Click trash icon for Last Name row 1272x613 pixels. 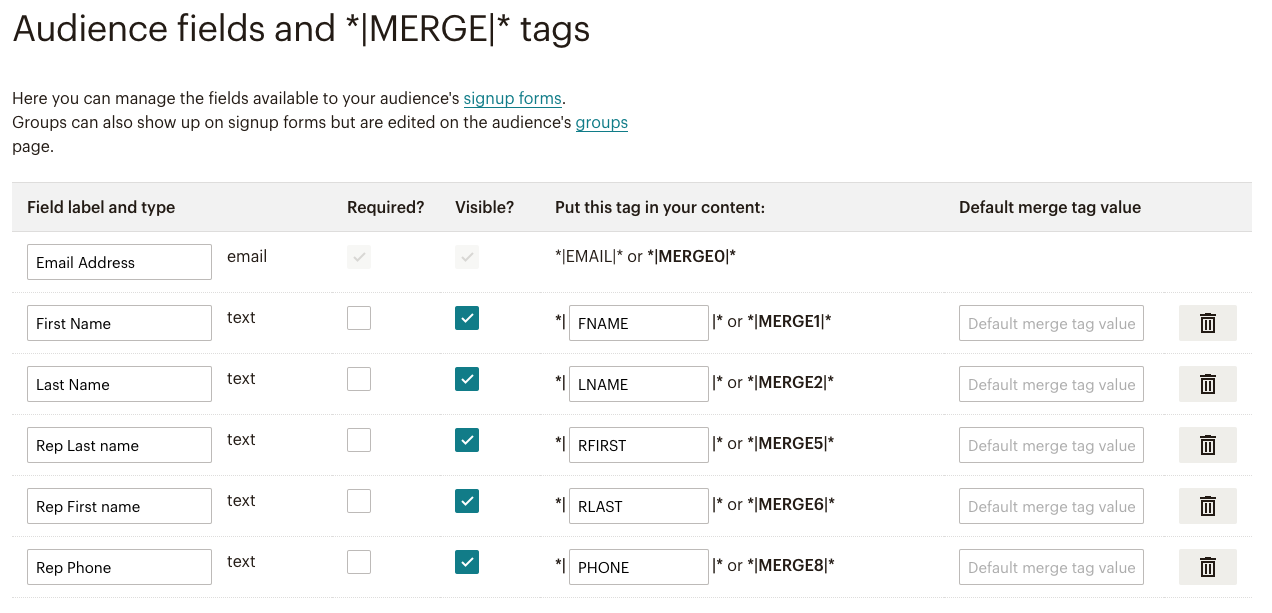(1207, 384)
